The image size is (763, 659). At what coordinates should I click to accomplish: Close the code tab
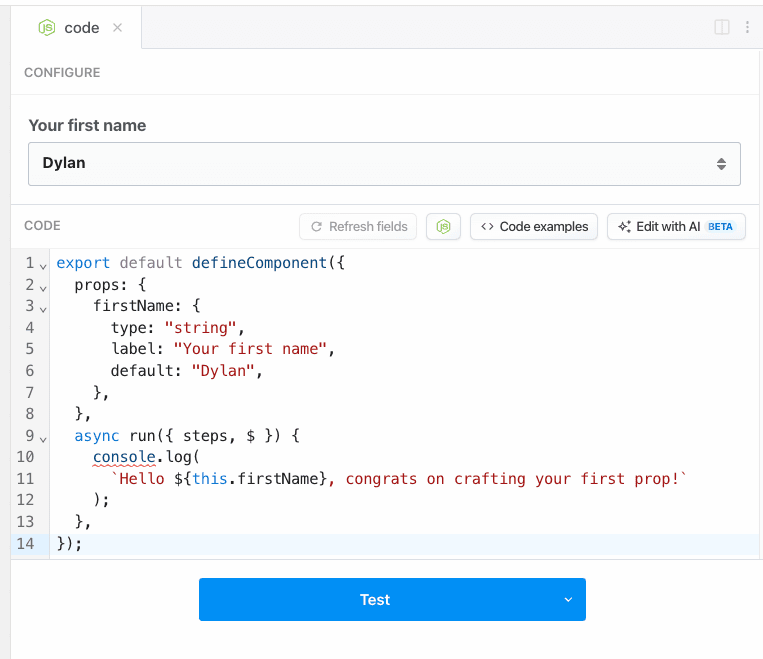[x=117, y=28]
